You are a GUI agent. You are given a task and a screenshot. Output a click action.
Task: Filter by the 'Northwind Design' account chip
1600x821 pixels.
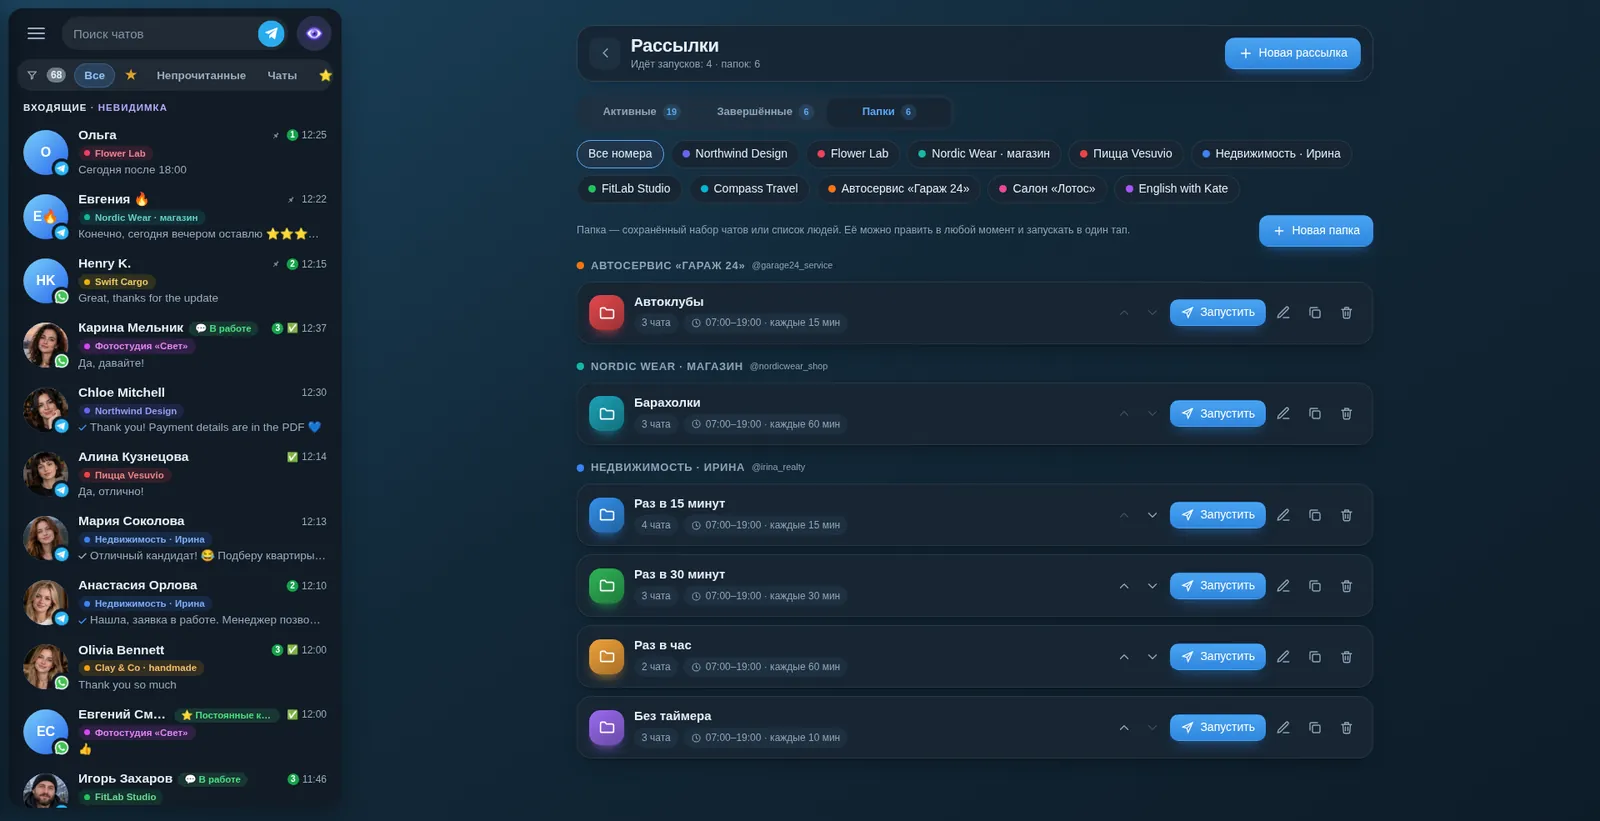735,154
